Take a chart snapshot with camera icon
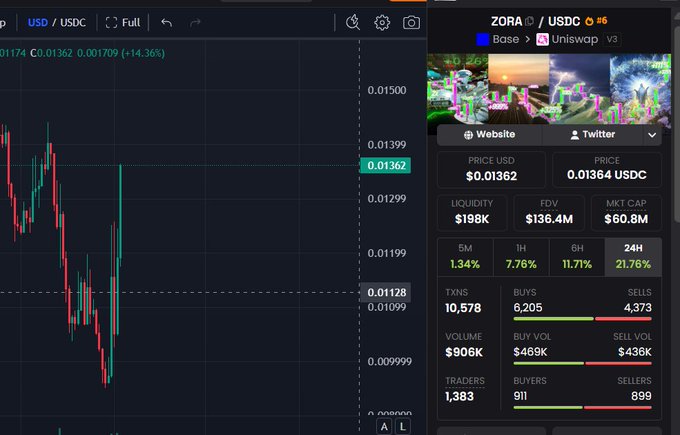Image resolution: width=680 pixels, height=435 pixels. (x=411, y=22)
